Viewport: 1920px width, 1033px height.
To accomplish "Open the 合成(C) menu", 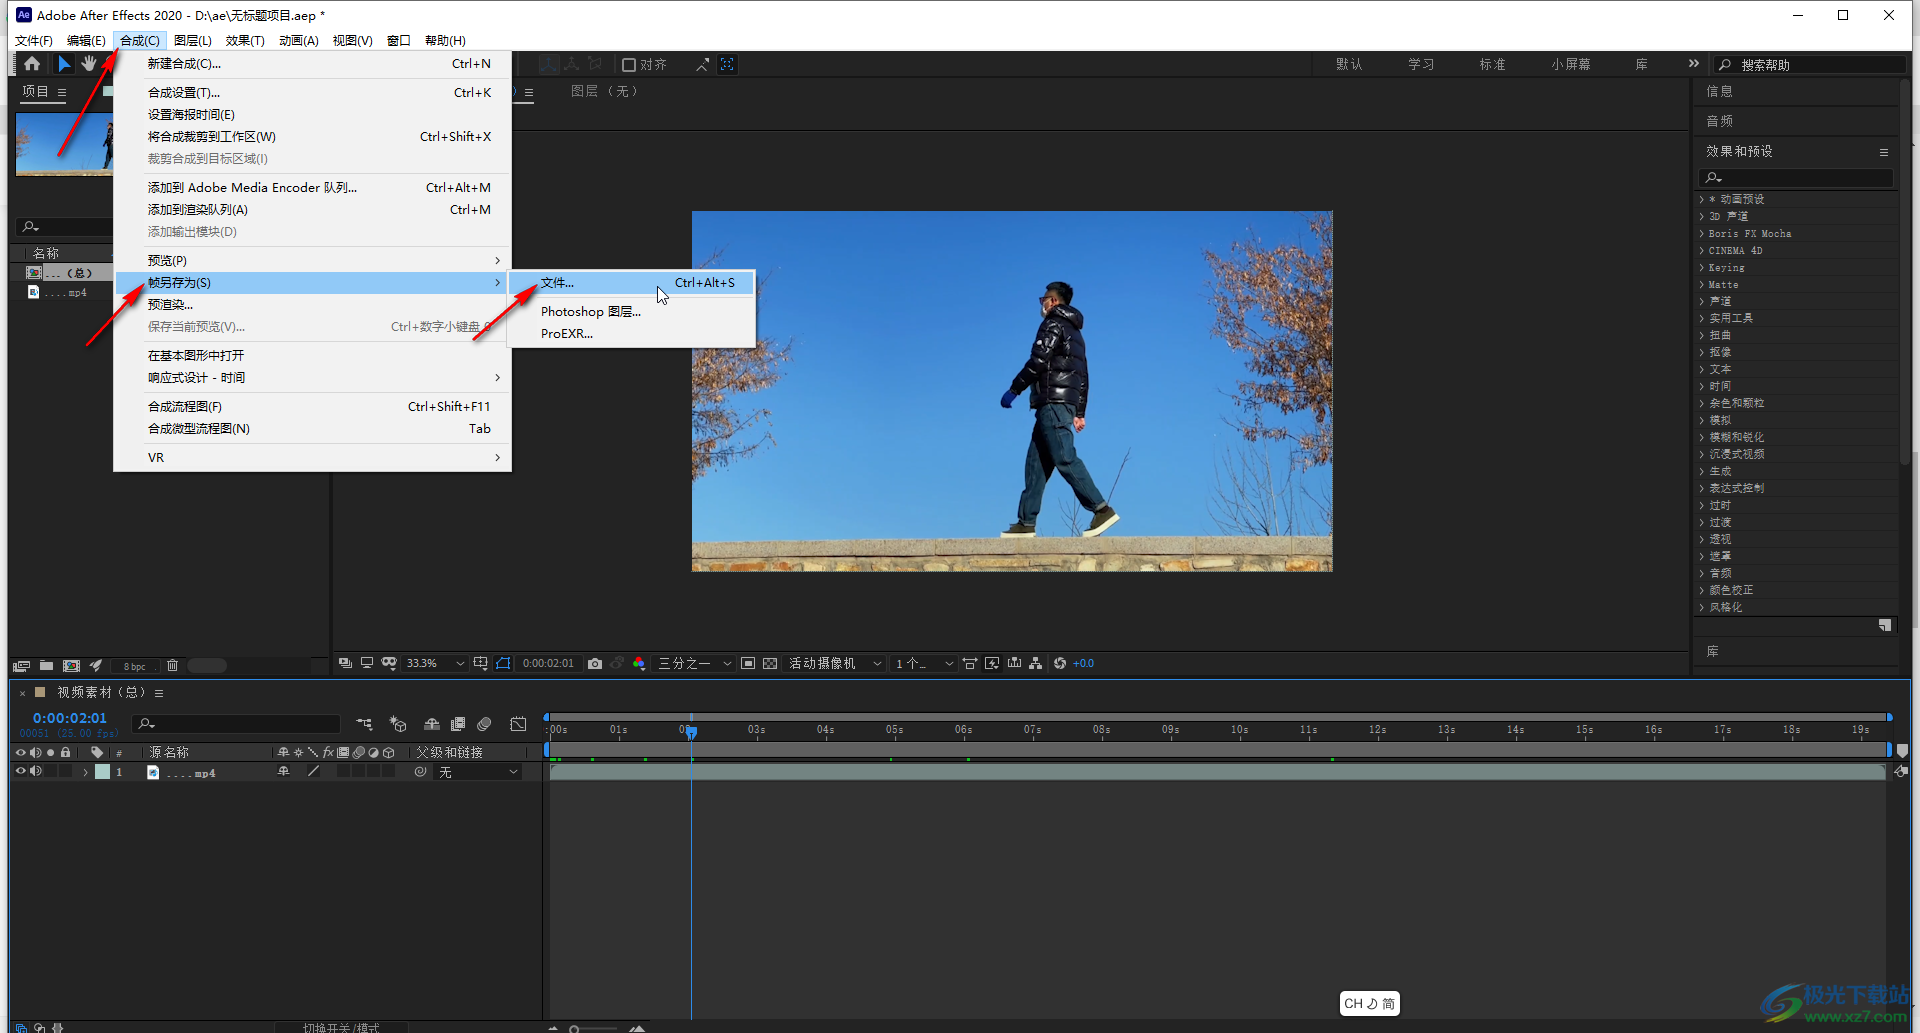I will coord(139,41).
